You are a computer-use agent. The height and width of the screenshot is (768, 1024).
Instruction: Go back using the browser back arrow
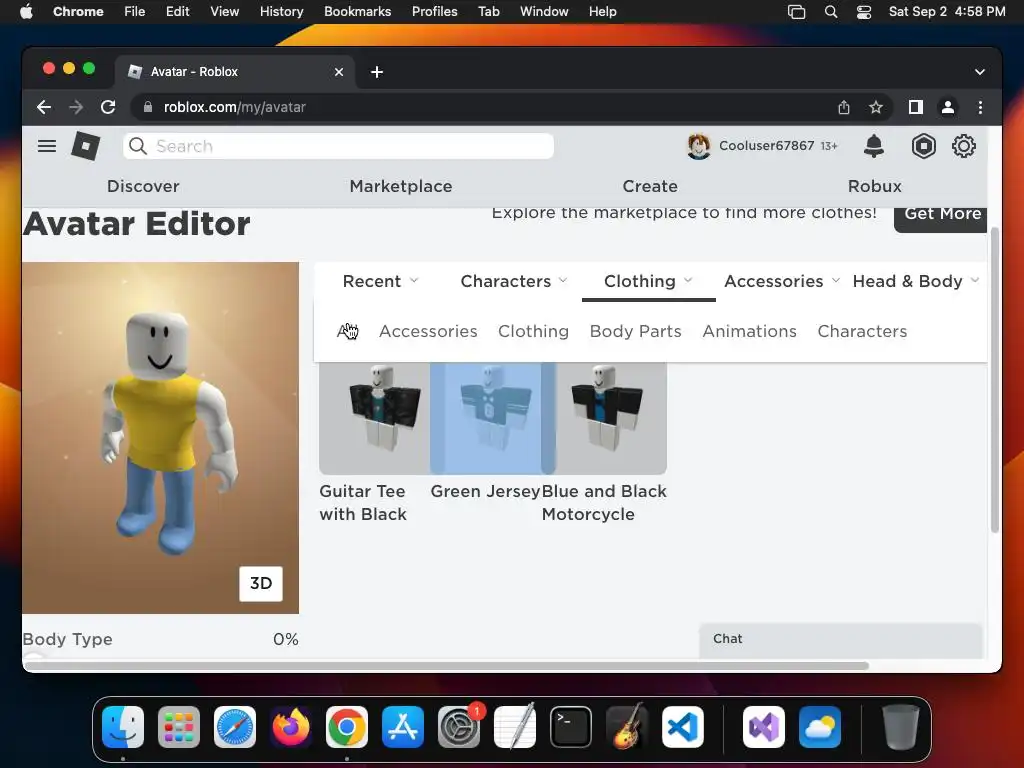[44, 107]
